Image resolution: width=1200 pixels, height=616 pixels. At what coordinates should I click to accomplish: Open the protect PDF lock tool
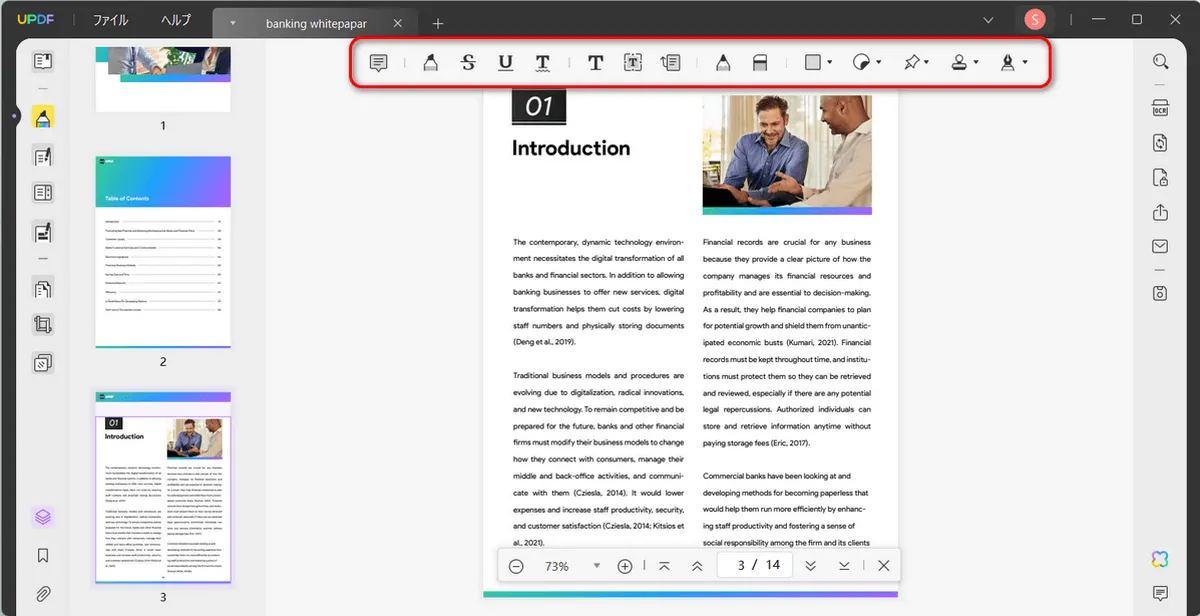tap(1160, 178)
